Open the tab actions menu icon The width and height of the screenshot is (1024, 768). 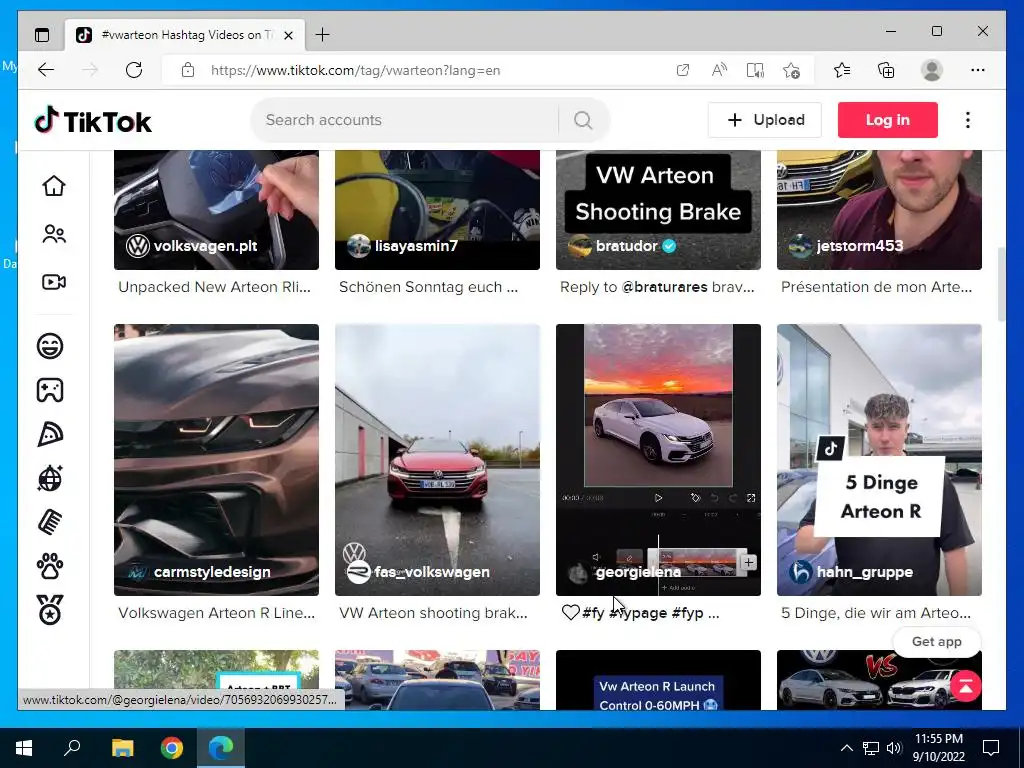(42, 35)
